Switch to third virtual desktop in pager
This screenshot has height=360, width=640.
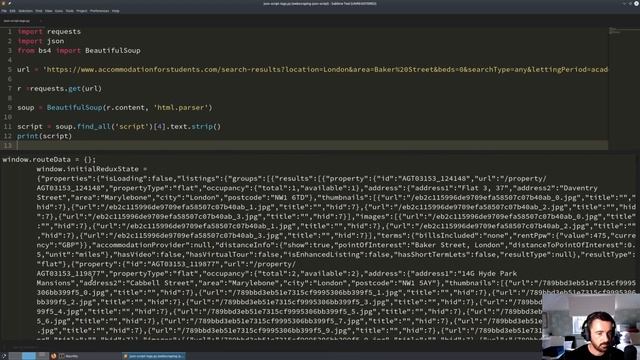click(x=42, y=356)
